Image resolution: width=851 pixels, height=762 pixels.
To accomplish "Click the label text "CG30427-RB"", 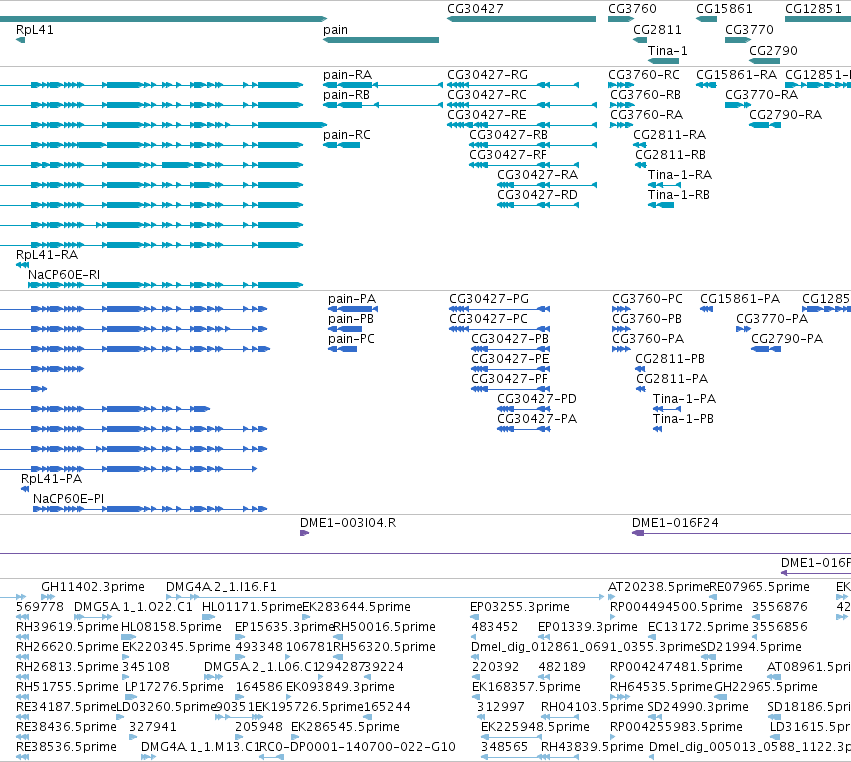I will point(509,135).
